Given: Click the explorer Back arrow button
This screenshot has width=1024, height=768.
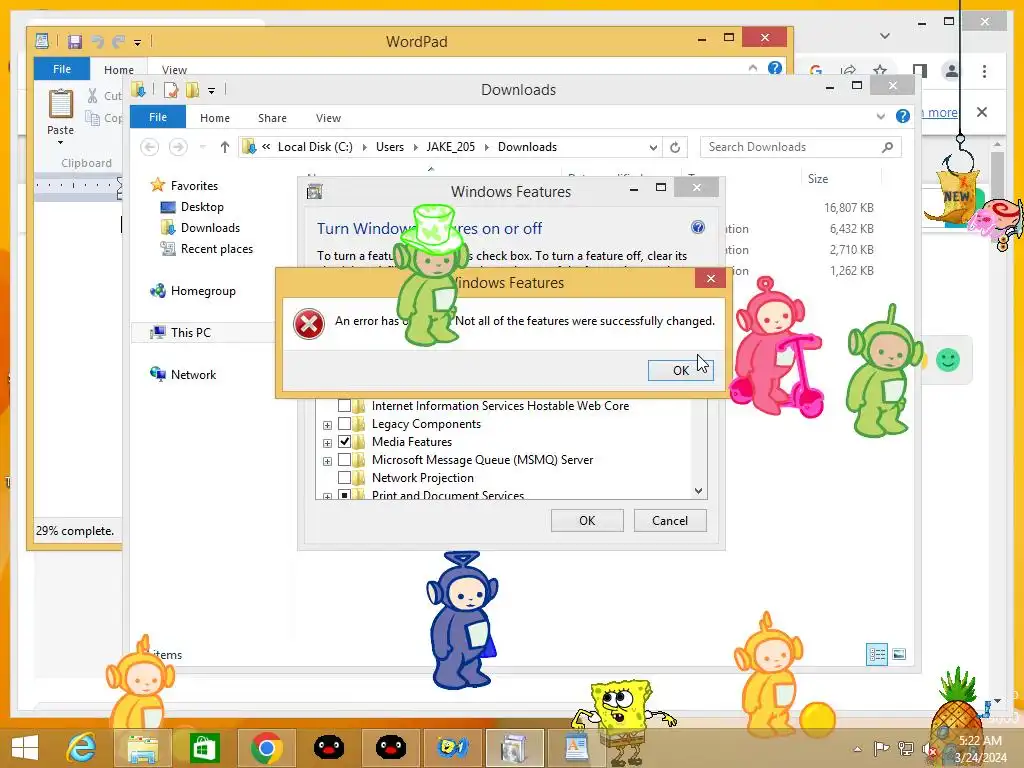Looking at the screenshot, I should tap(150, 147).
